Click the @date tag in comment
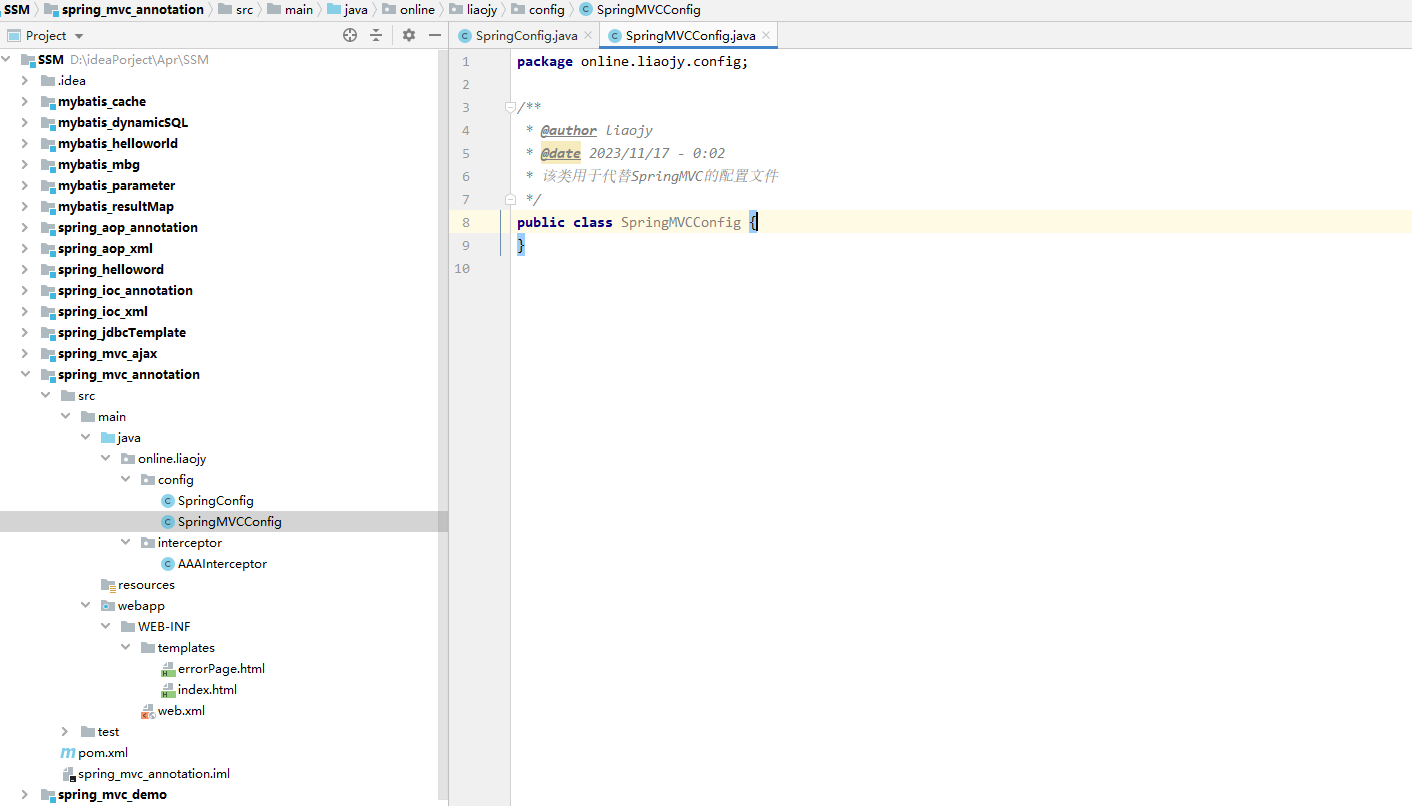 click(x=560, y=153)
